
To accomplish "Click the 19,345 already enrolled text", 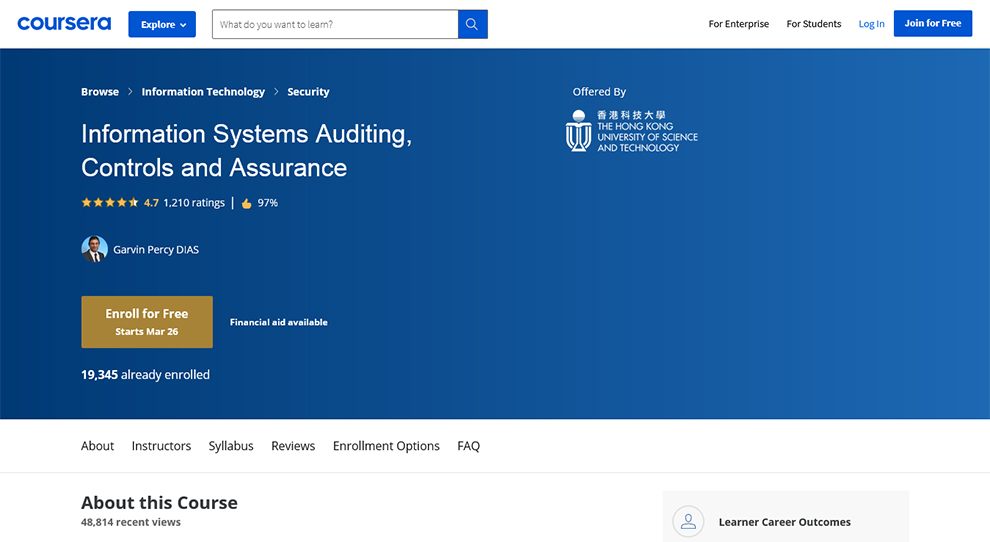I will [x=145, y=375].
